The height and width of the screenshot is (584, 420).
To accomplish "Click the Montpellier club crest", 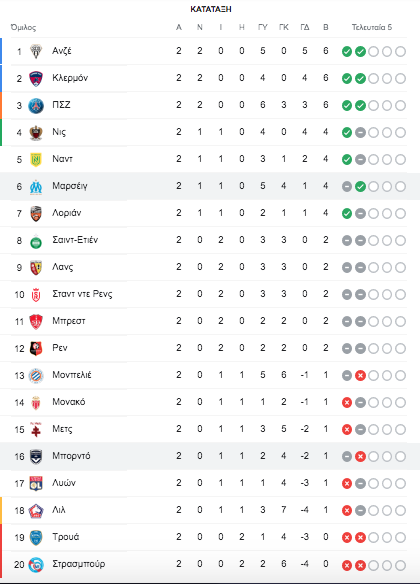I will tap(36, 375).
